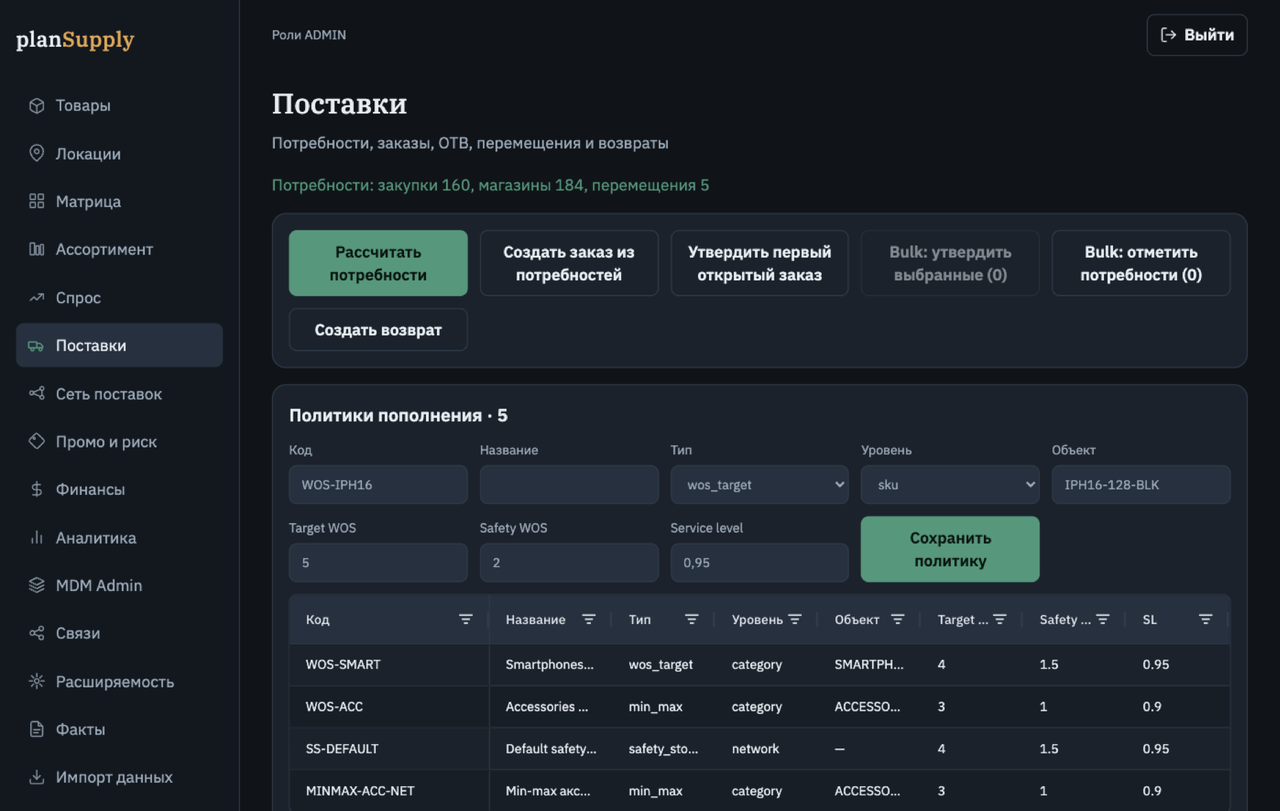Click the Выйти logout button
This screenshot has width=1280, height=811.
click(1197, 35)
